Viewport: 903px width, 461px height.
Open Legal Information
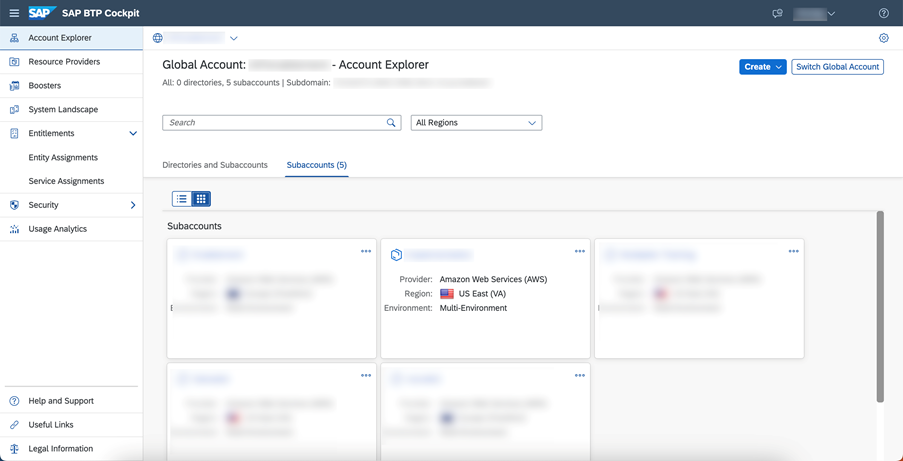(71, 448)
